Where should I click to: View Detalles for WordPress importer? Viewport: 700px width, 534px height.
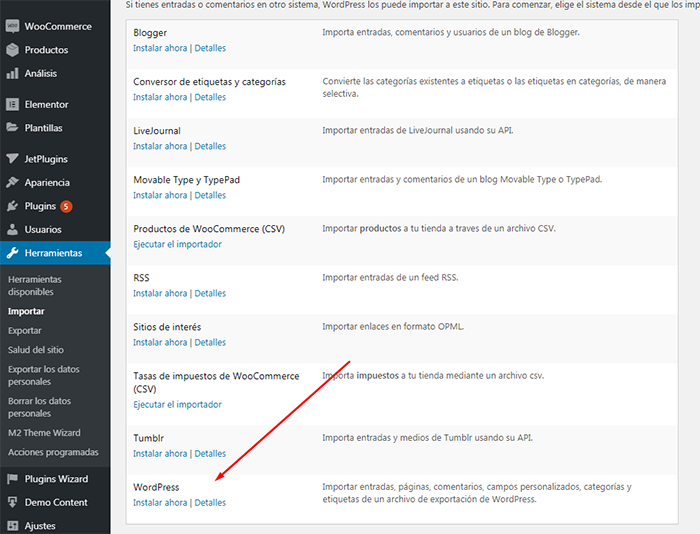point(210,503)
